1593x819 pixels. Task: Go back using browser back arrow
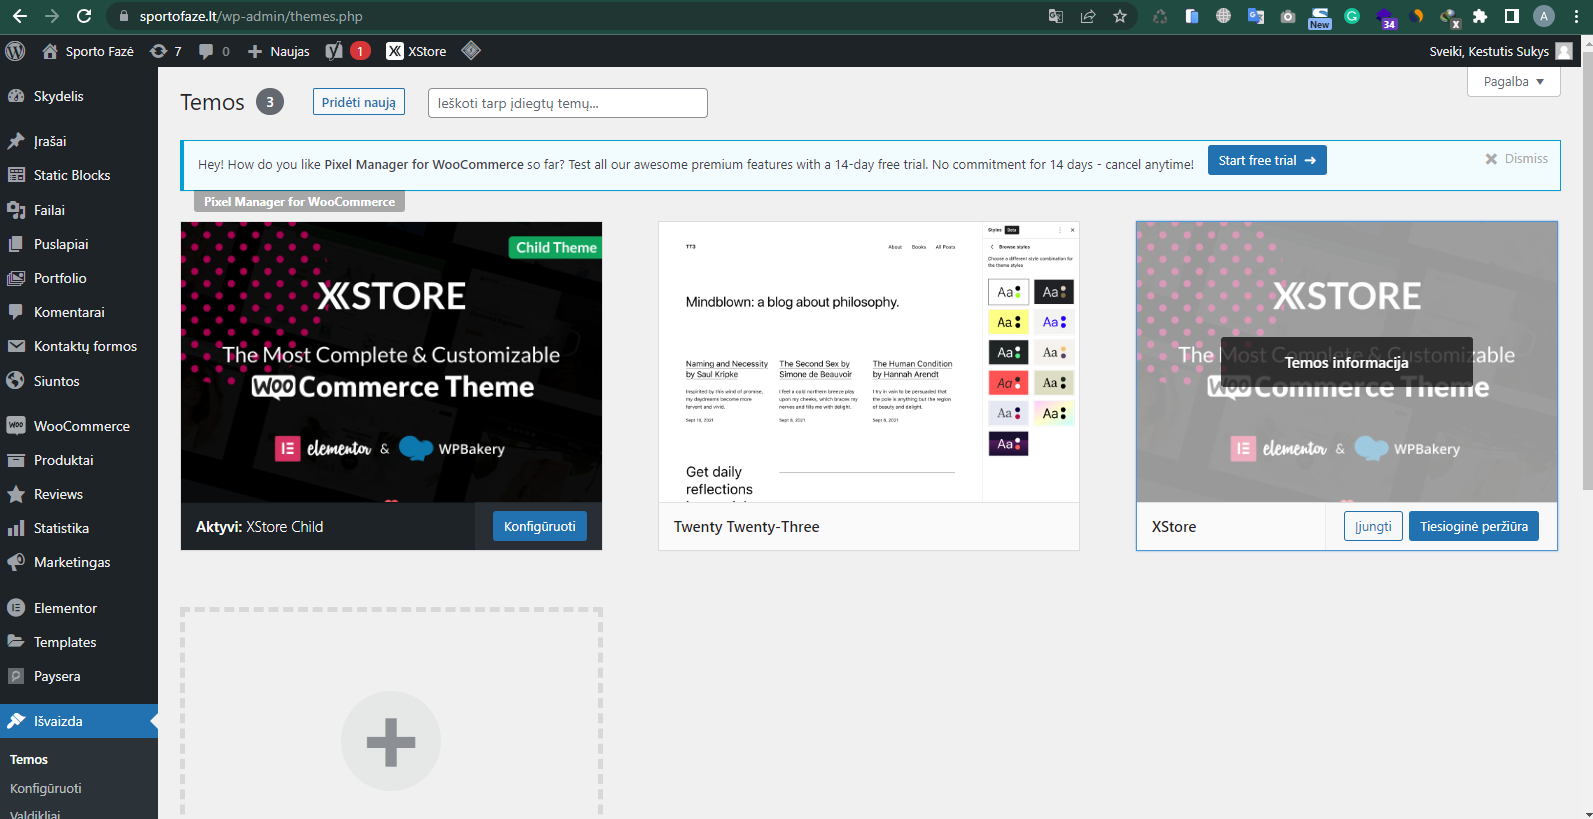pos(20,16)
